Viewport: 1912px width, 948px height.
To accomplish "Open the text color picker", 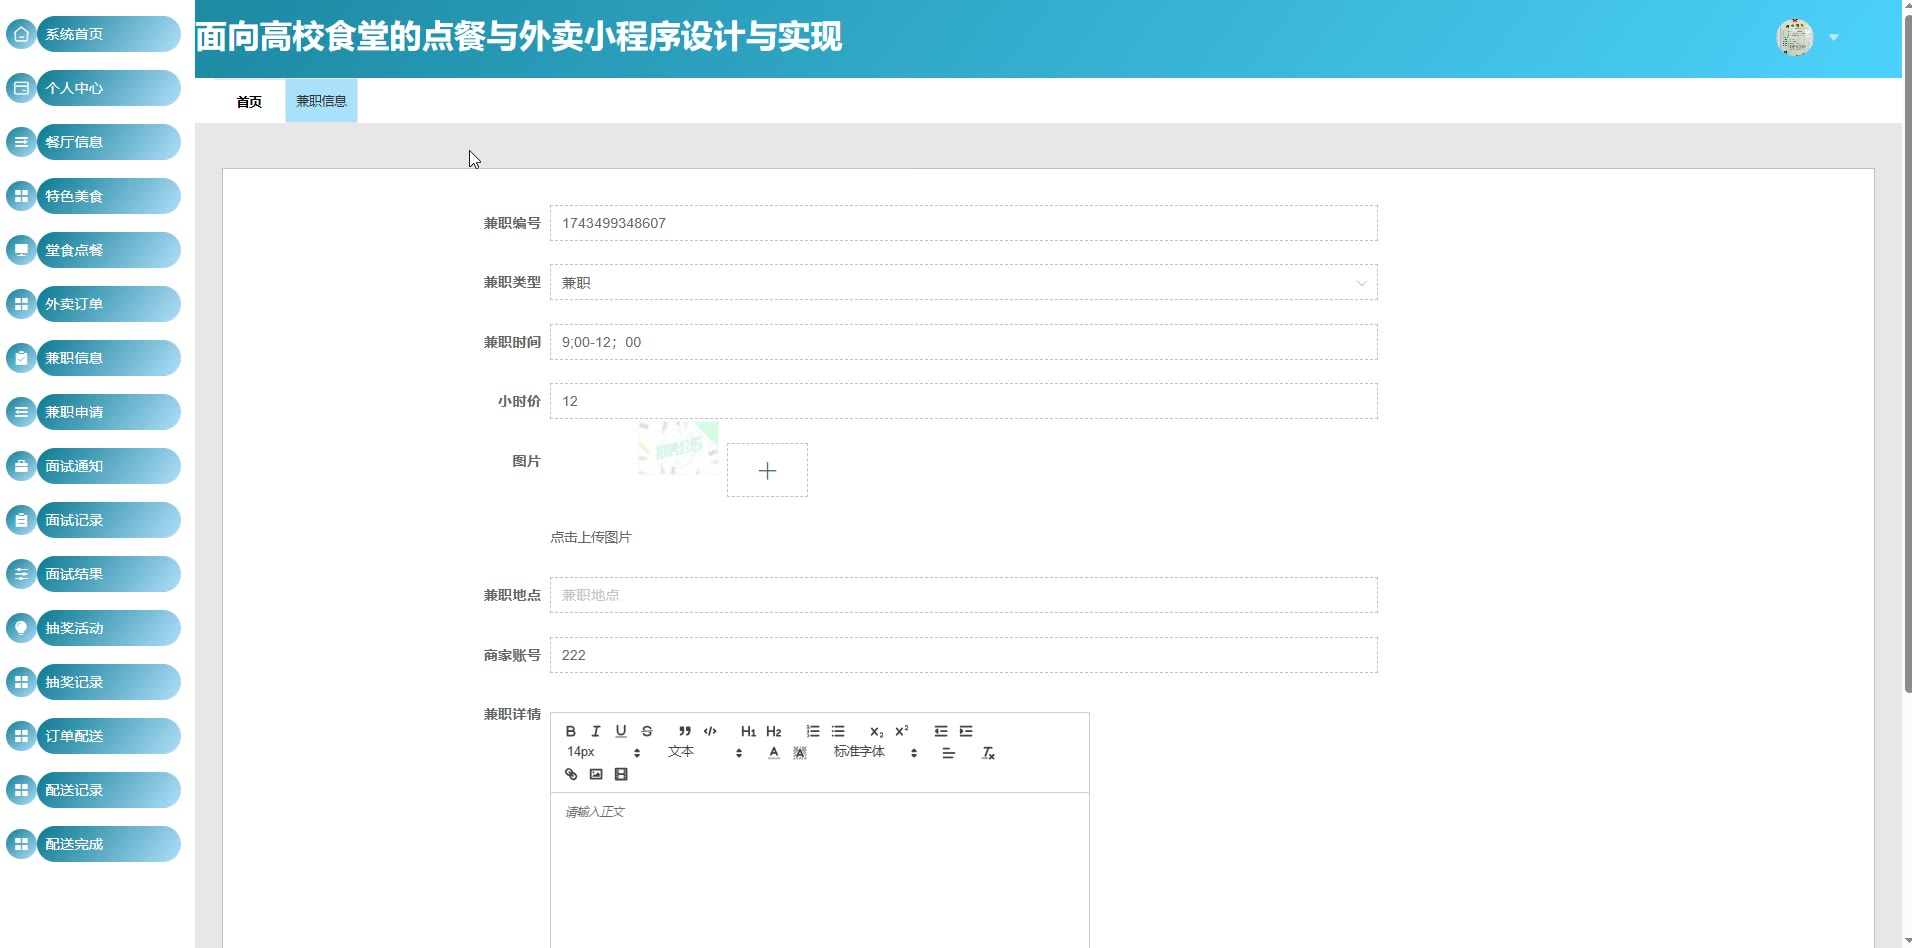I will [x=774, y=753].
